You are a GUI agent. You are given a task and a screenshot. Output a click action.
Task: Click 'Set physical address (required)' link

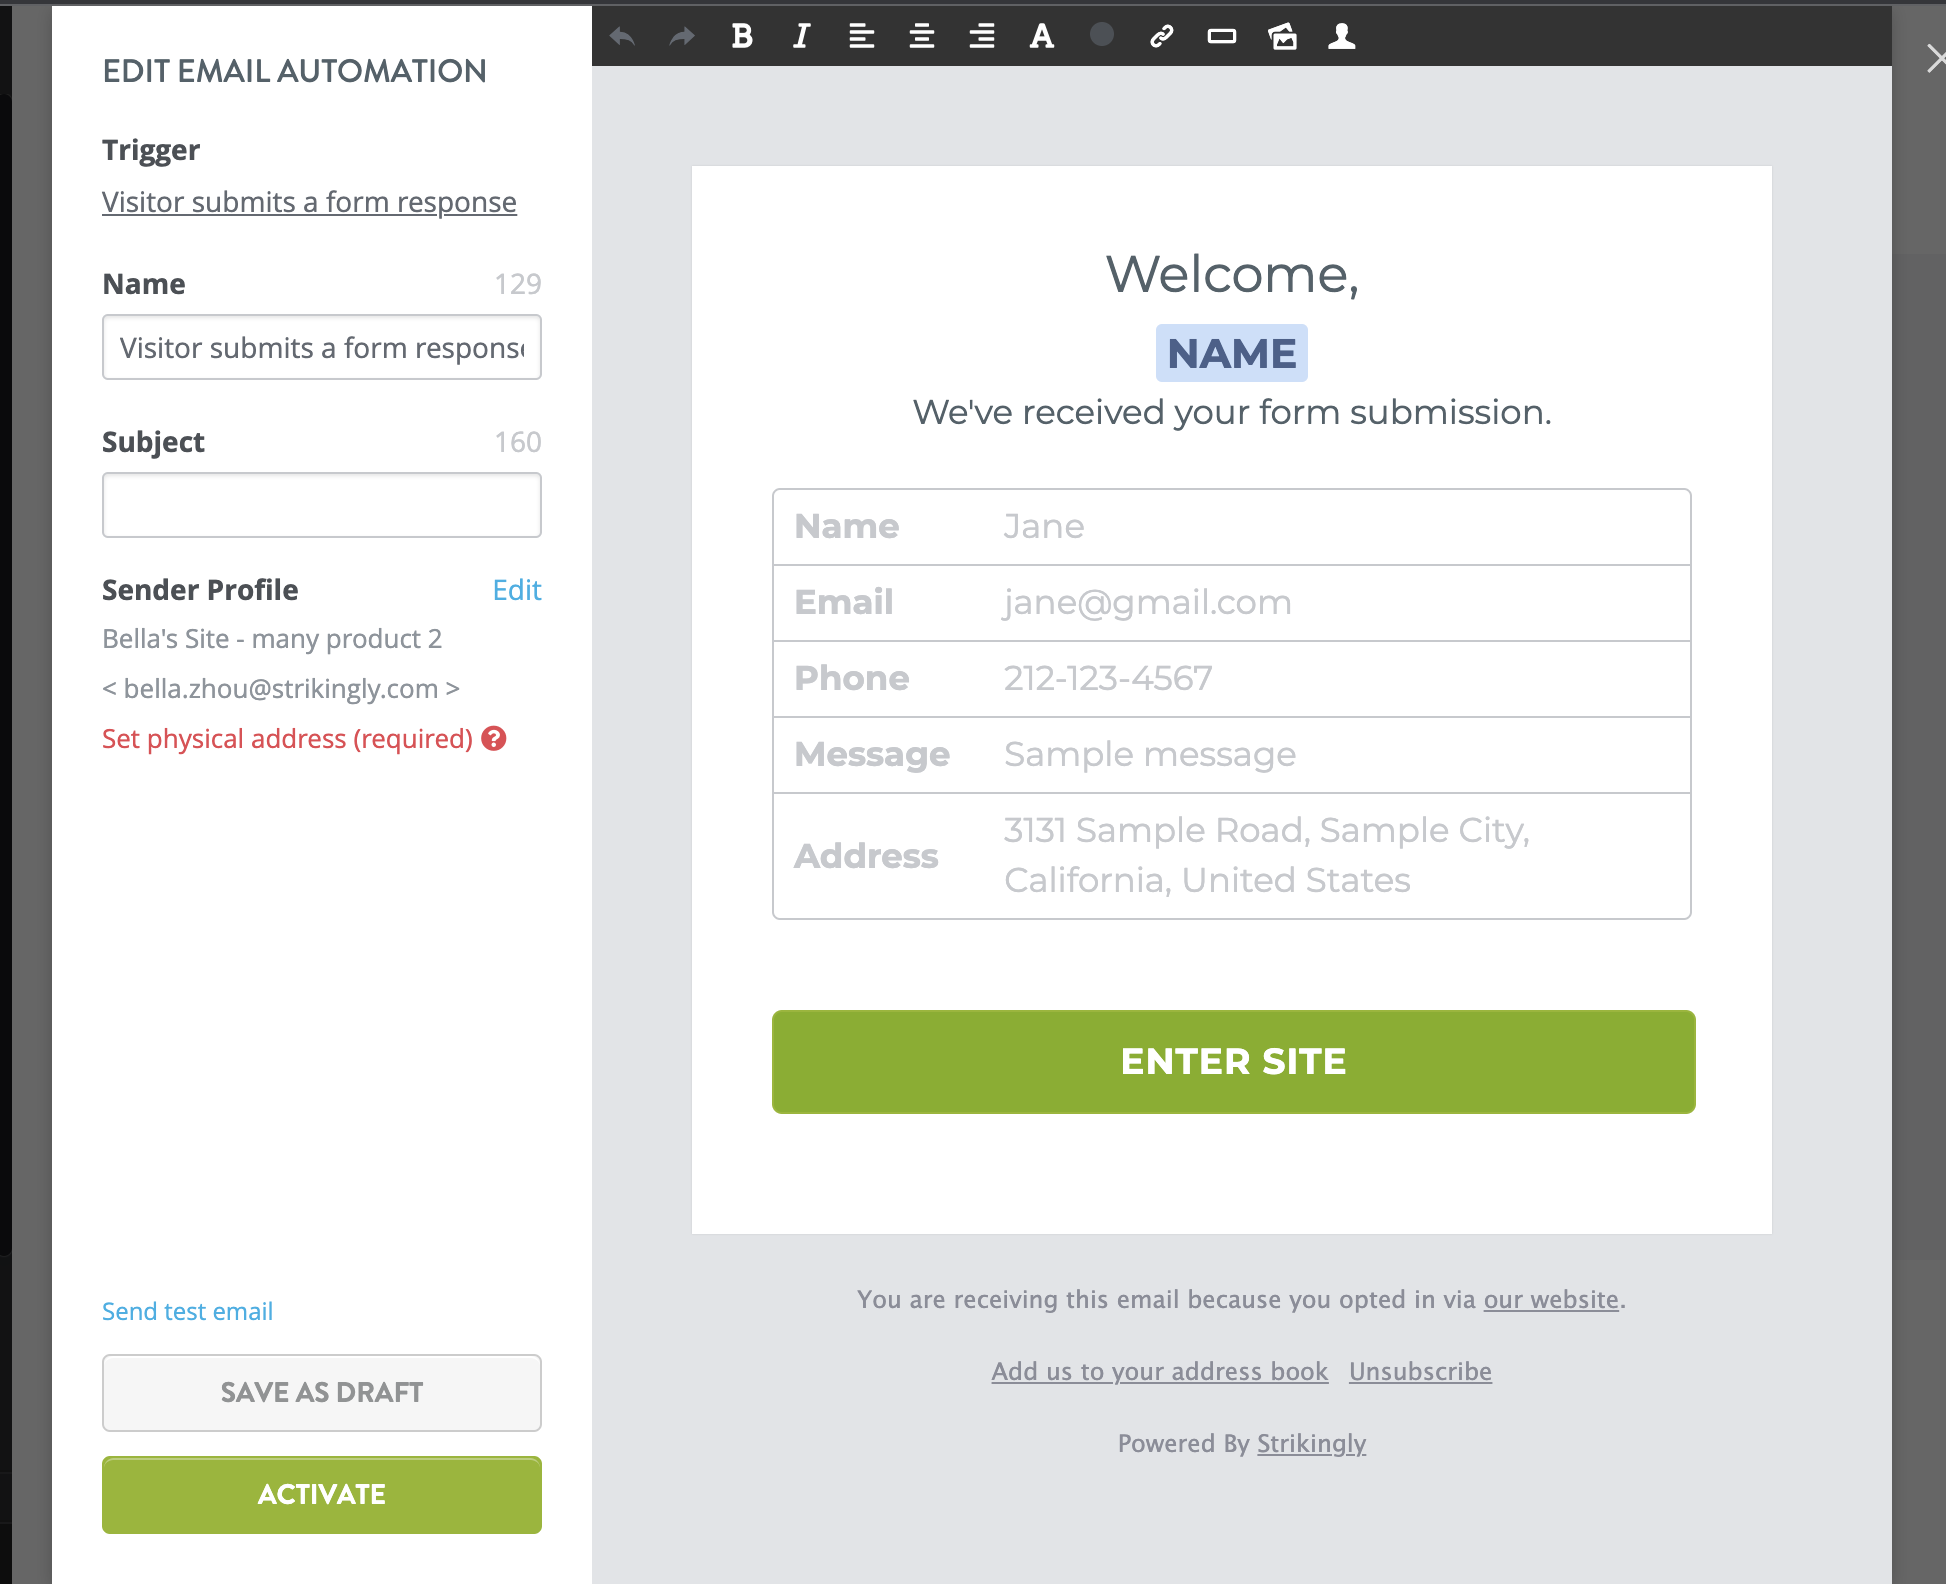point(288,739)
